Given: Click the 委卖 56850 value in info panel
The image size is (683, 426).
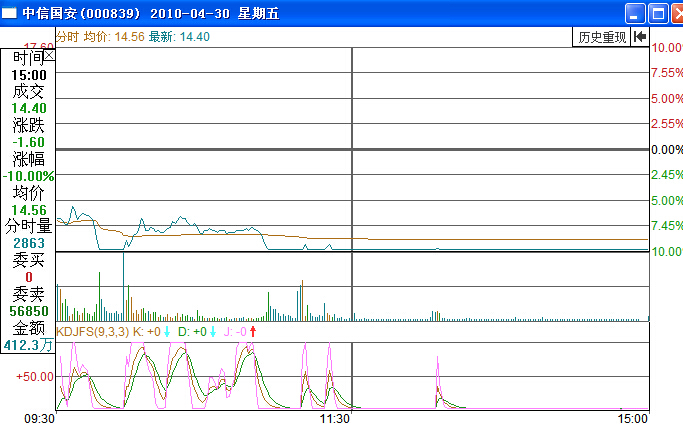Looking at the screenshot, I should (29, 311).
